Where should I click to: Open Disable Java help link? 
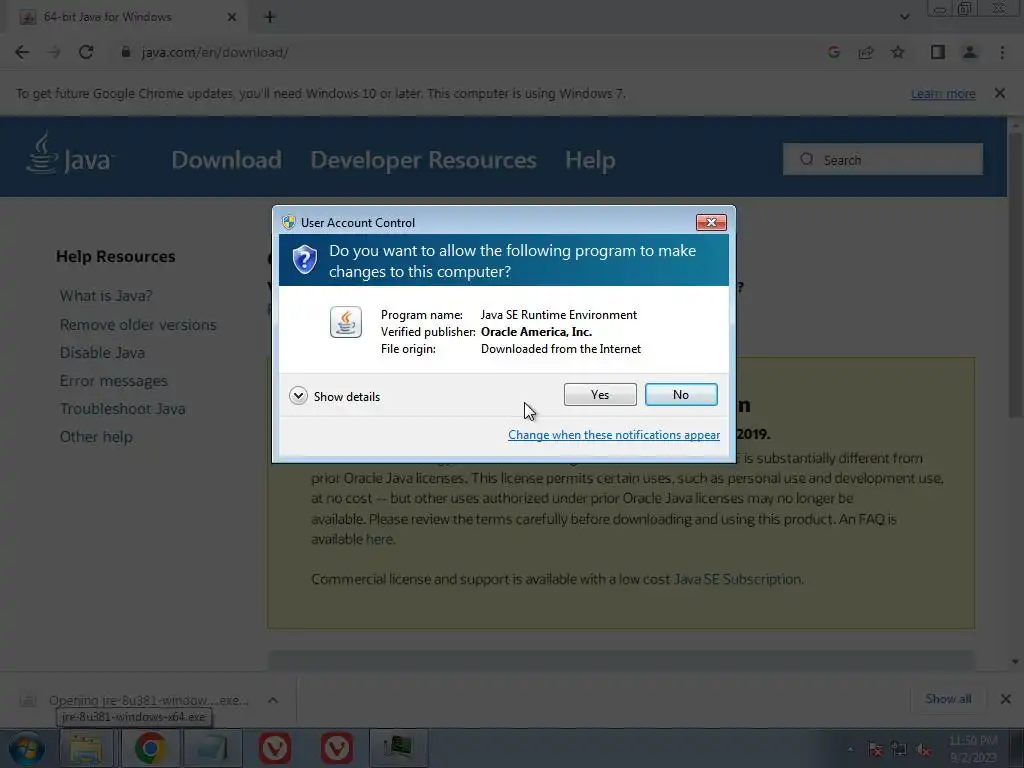[103, 353]
